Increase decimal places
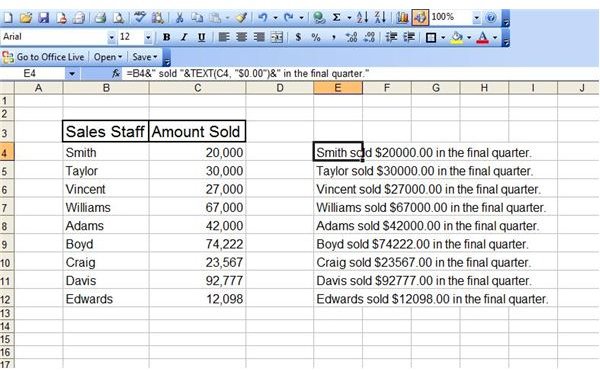600x370 pixels. [351, 37]
